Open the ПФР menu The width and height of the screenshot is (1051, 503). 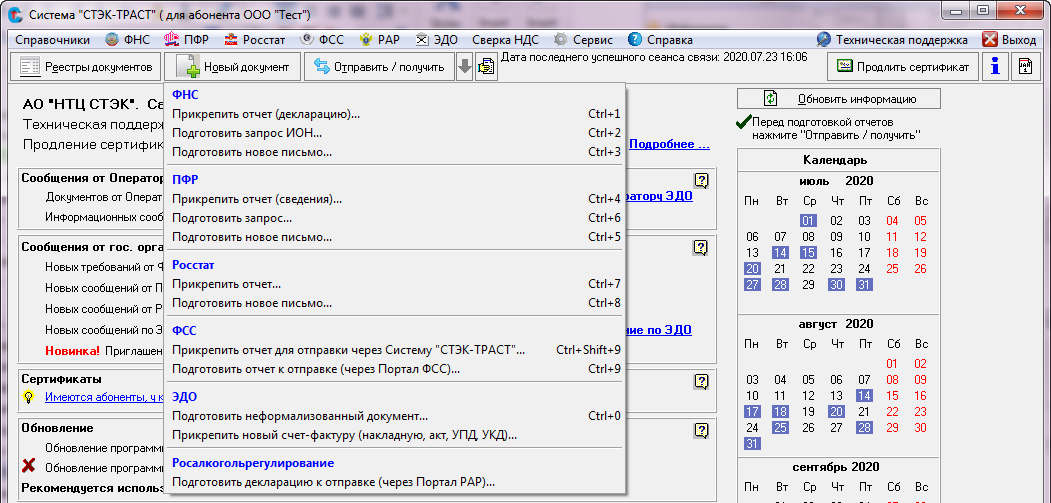[188, 40]
